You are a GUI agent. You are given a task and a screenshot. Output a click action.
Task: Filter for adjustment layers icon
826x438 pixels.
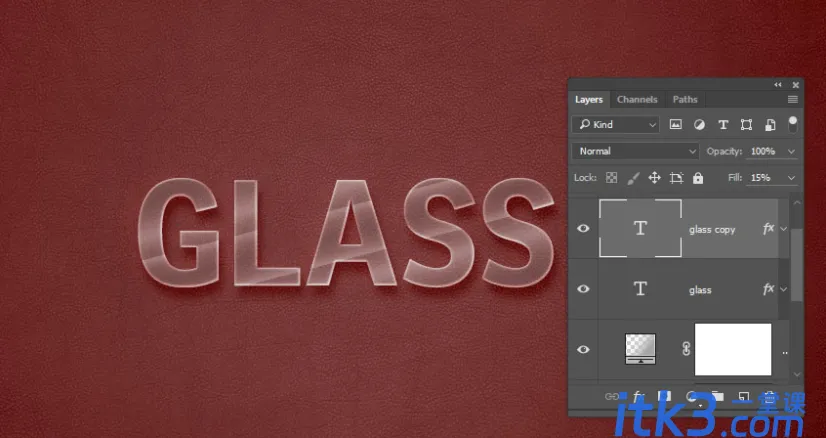tap(699, 124)
